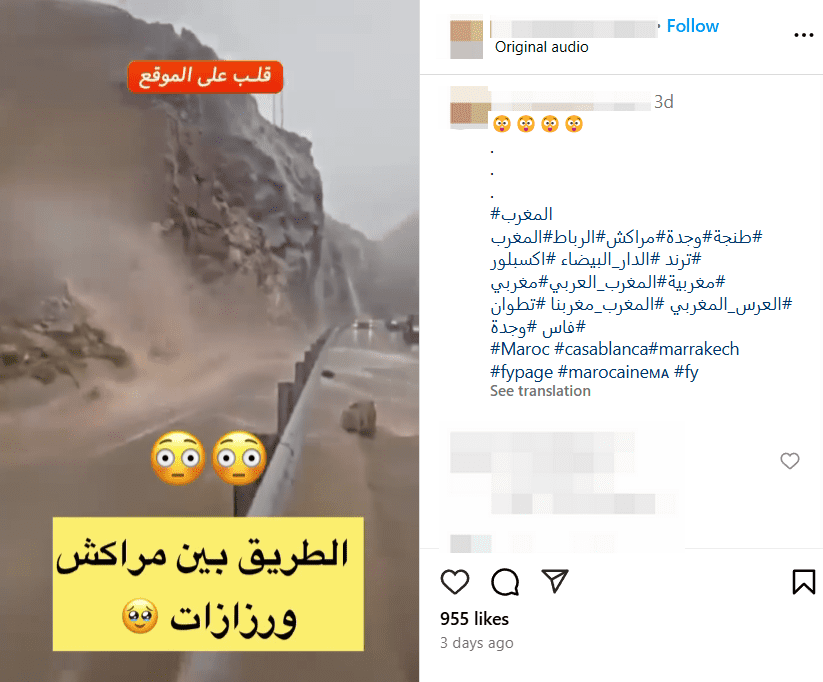Like the post with heart icon
This screenshot has height=682, width=823.
pyautogui.click(x=455, y=582)
